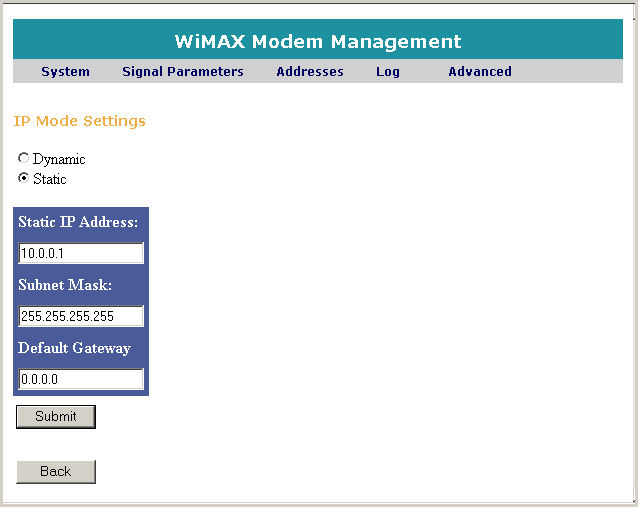638x507 pixels.
Task: Select the Static IP mode radio button
Action: 24,179
